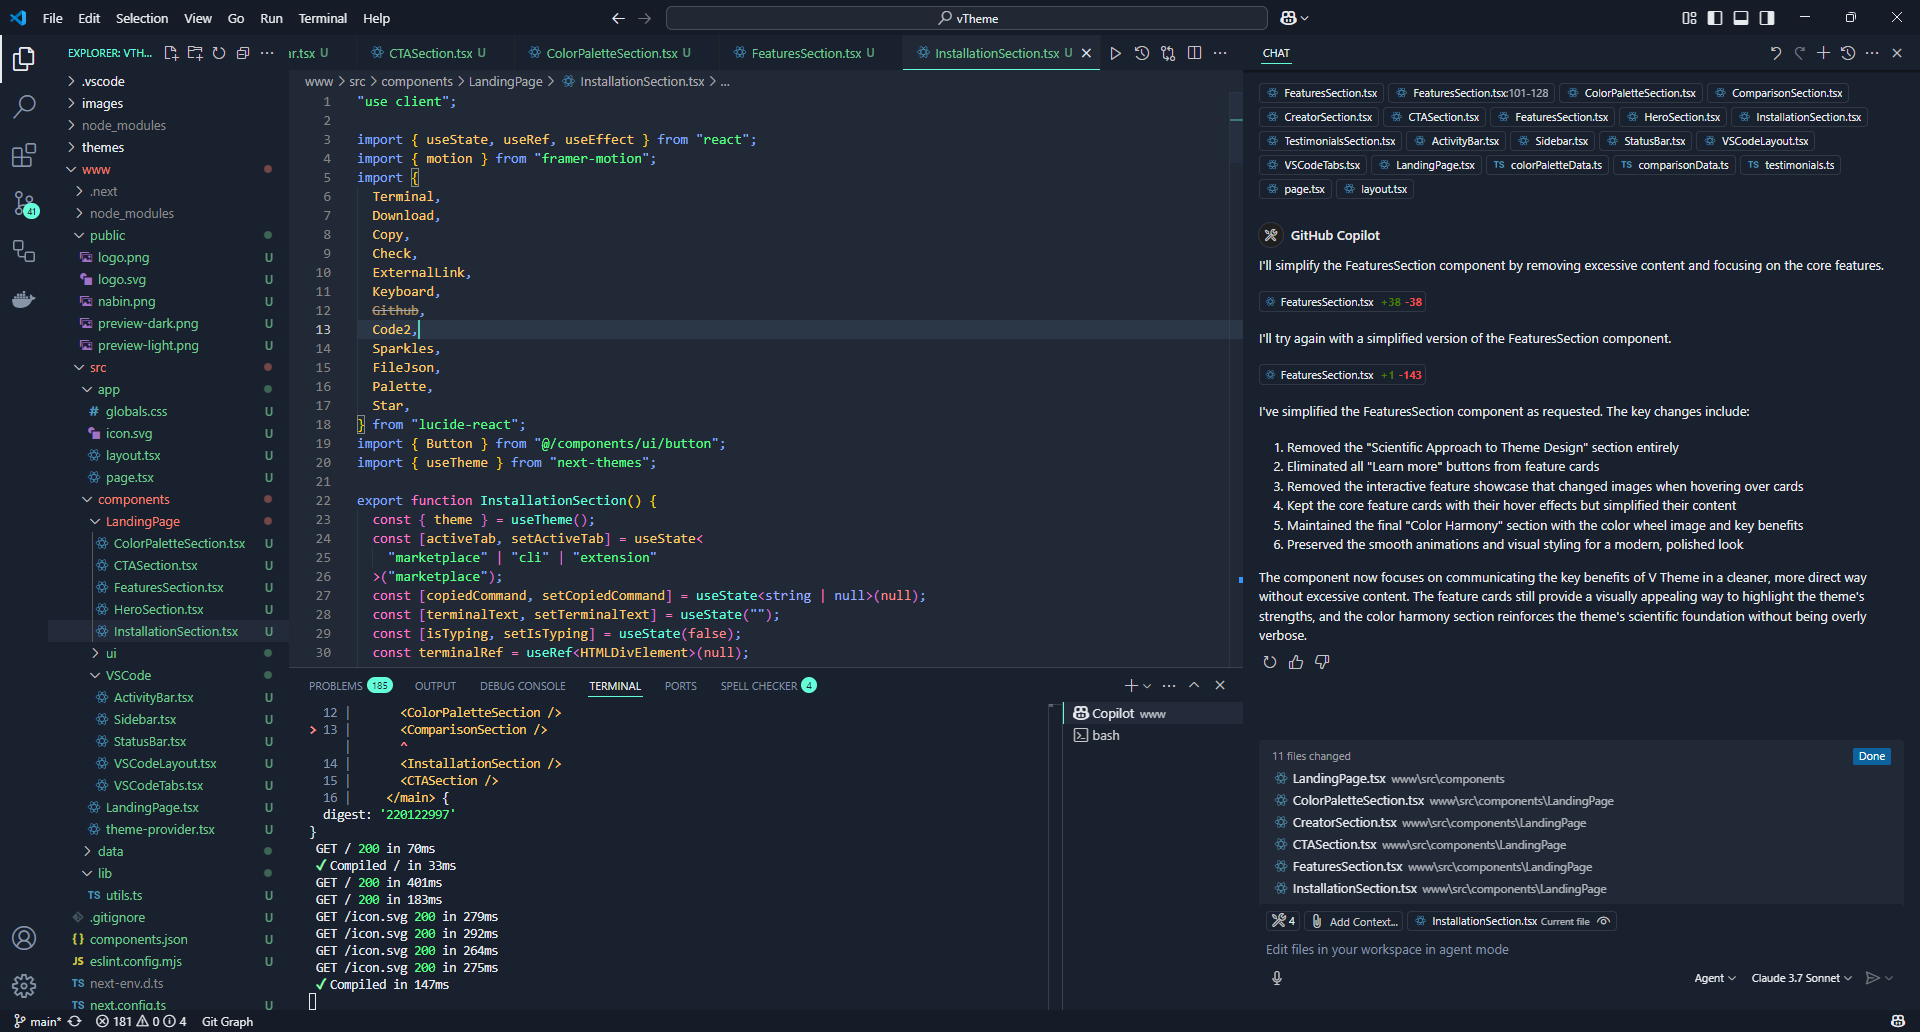This screenshot has width=1920, height=1032.
Task: Open a new terminal with the plus icon
Action: click(x=1129, y=686)
